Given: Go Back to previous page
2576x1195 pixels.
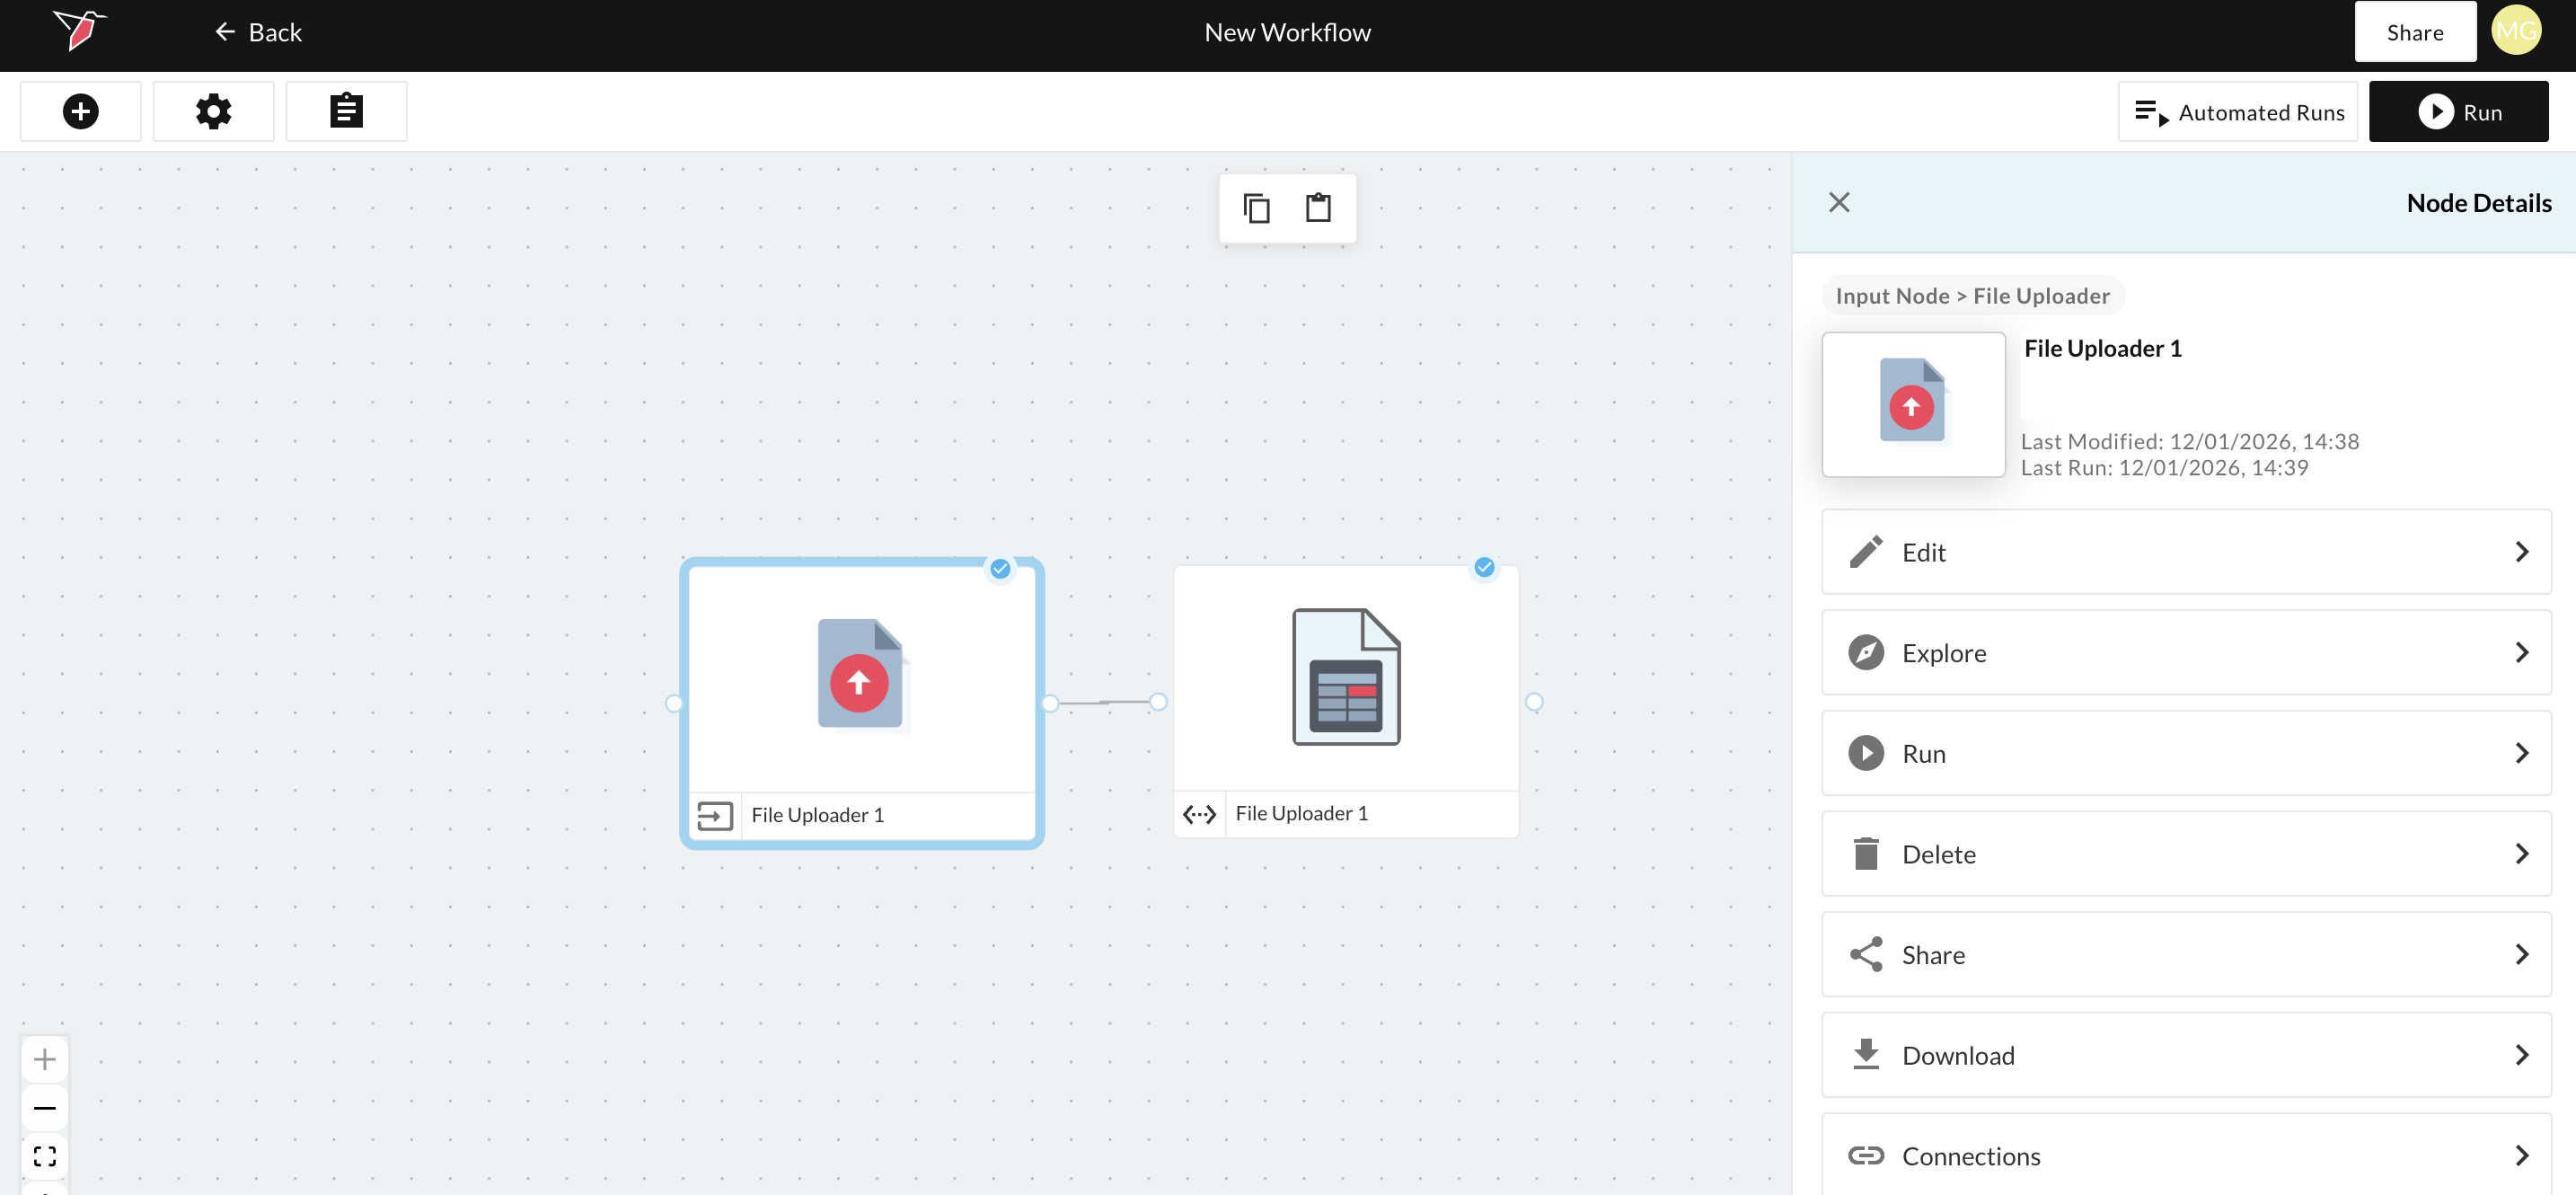Looking at the screenshot, I should pos(258,32).
